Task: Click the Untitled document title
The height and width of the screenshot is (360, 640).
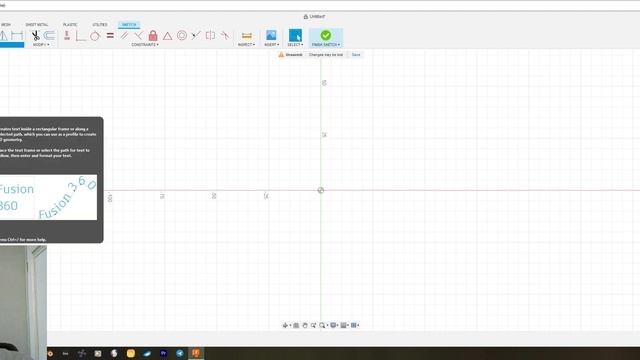Action: tap(317, 17)
